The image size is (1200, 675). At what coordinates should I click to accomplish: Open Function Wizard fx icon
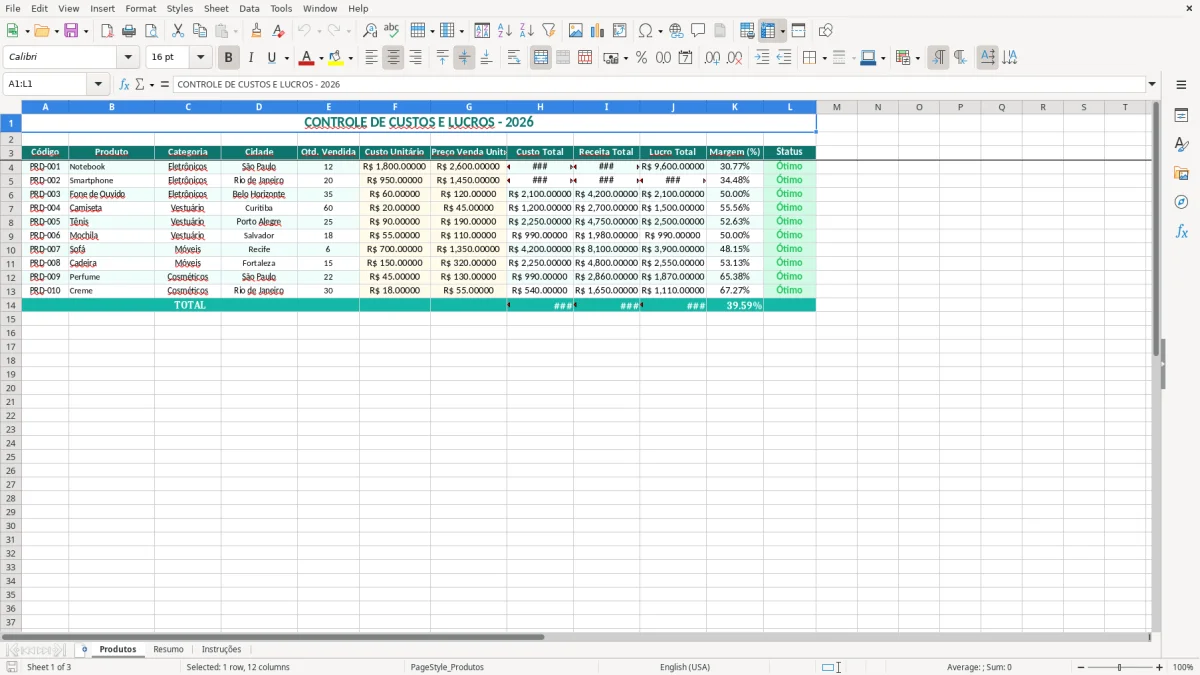(x=124, y=84)
